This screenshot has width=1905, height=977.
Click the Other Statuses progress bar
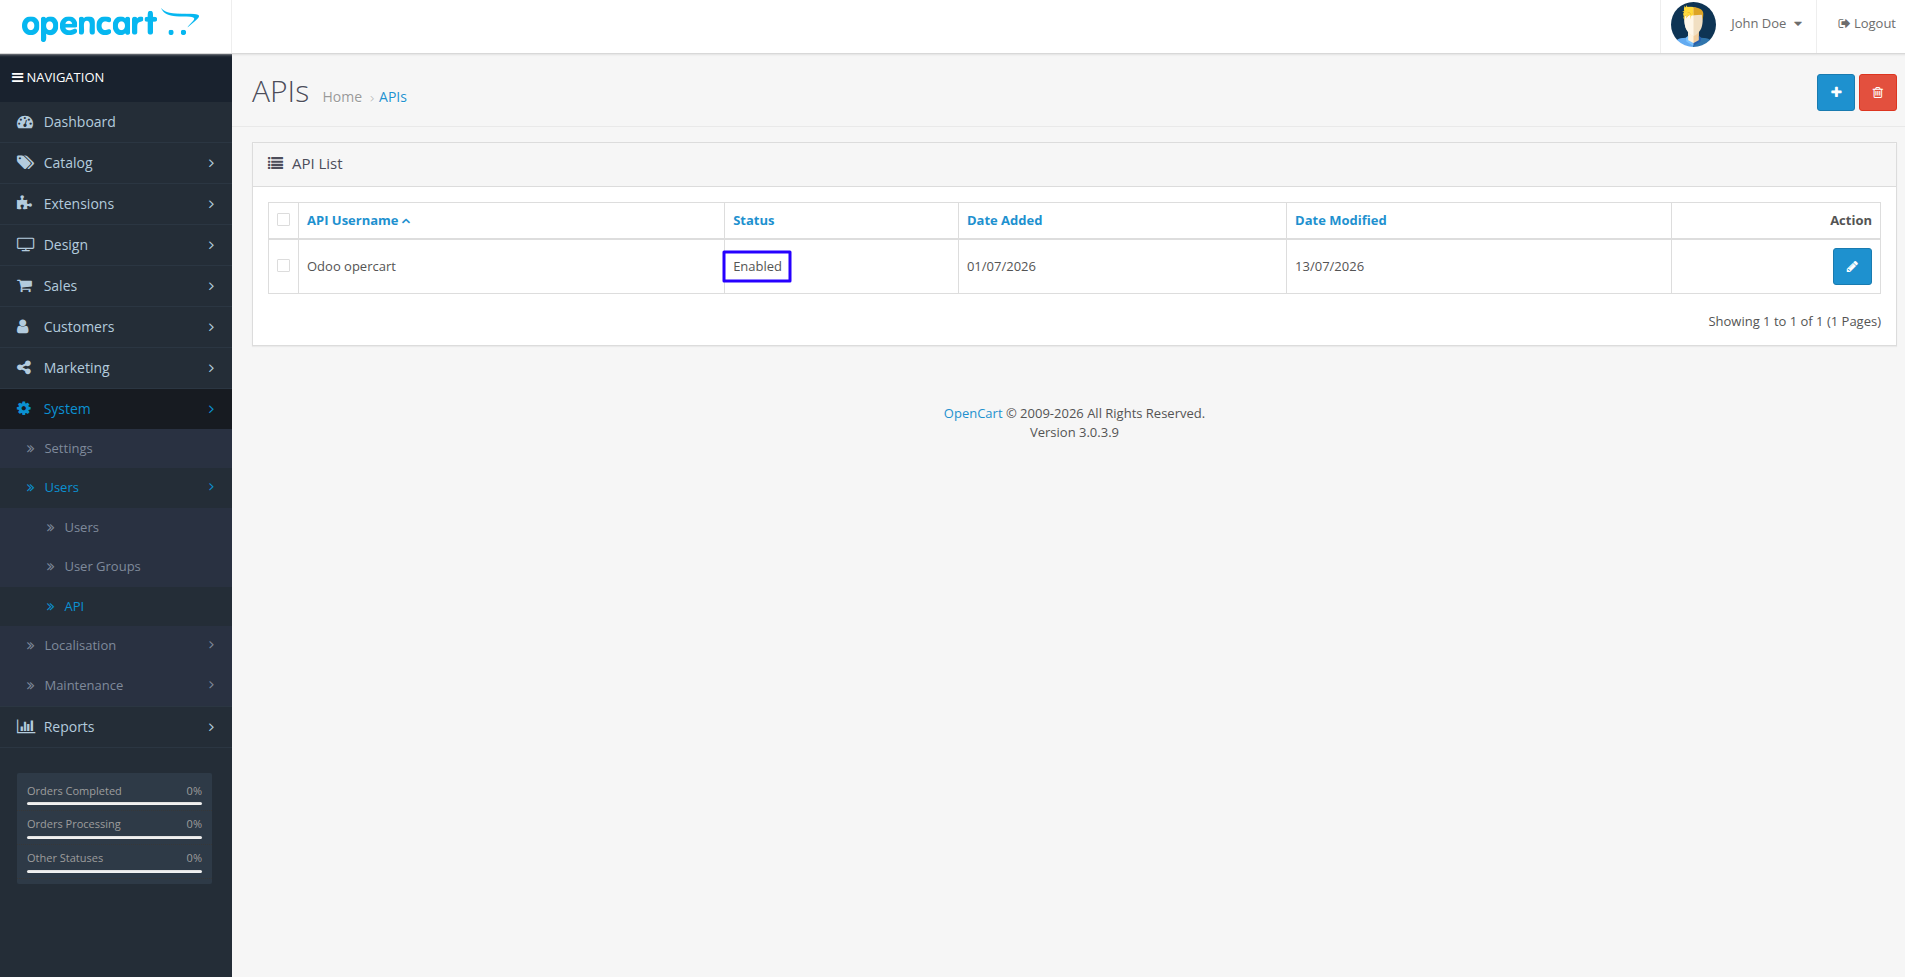[x=114, y=871]
